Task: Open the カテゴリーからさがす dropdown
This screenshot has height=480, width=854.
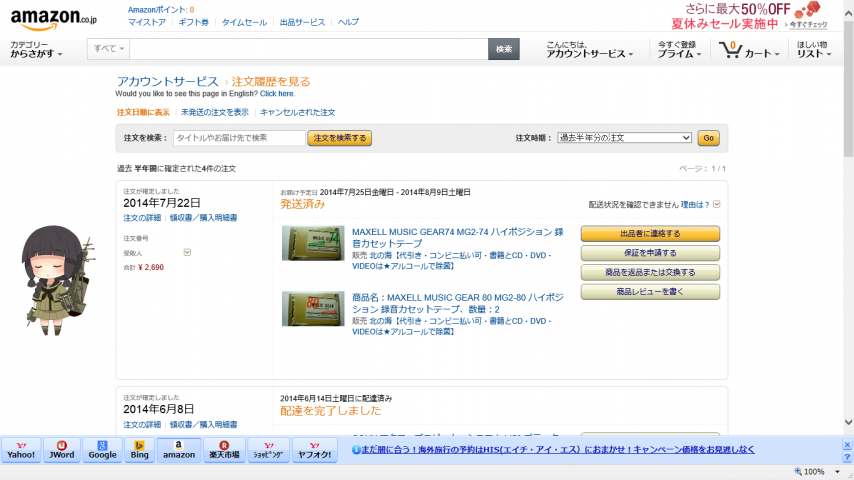Action: point(36,49)
